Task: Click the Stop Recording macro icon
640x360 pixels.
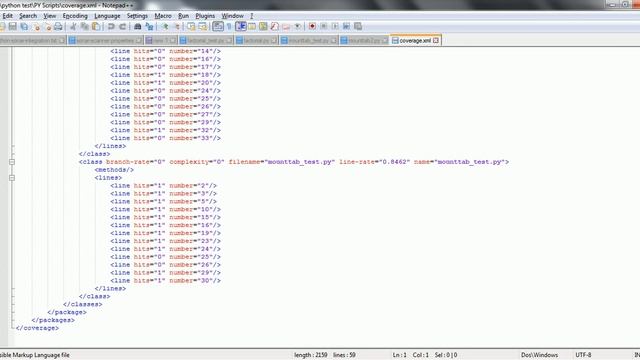Action: tap(324, 27)
